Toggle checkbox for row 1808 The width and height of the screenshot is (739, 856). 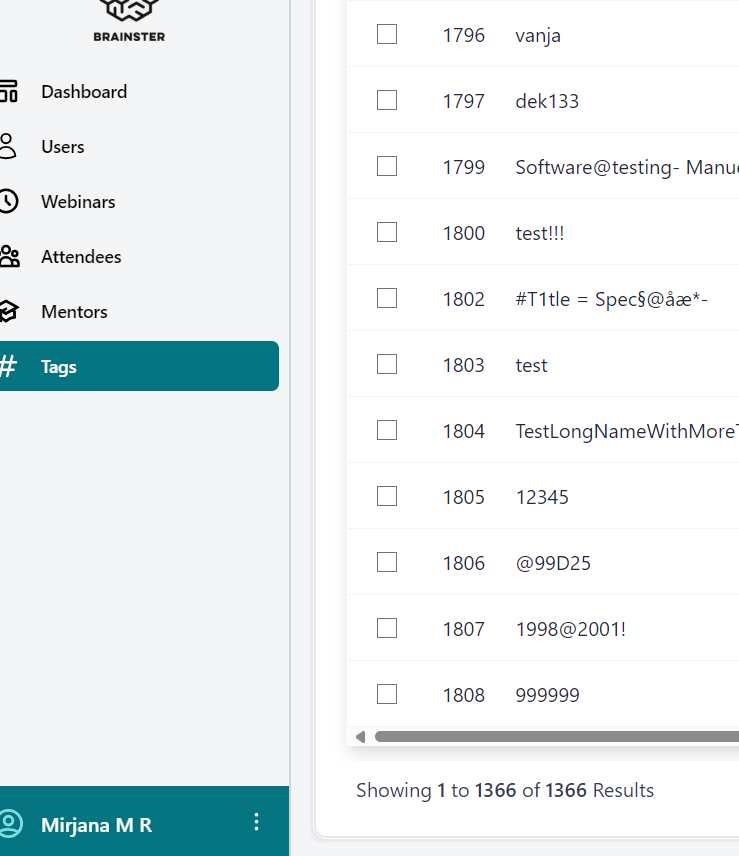[387, 695]
